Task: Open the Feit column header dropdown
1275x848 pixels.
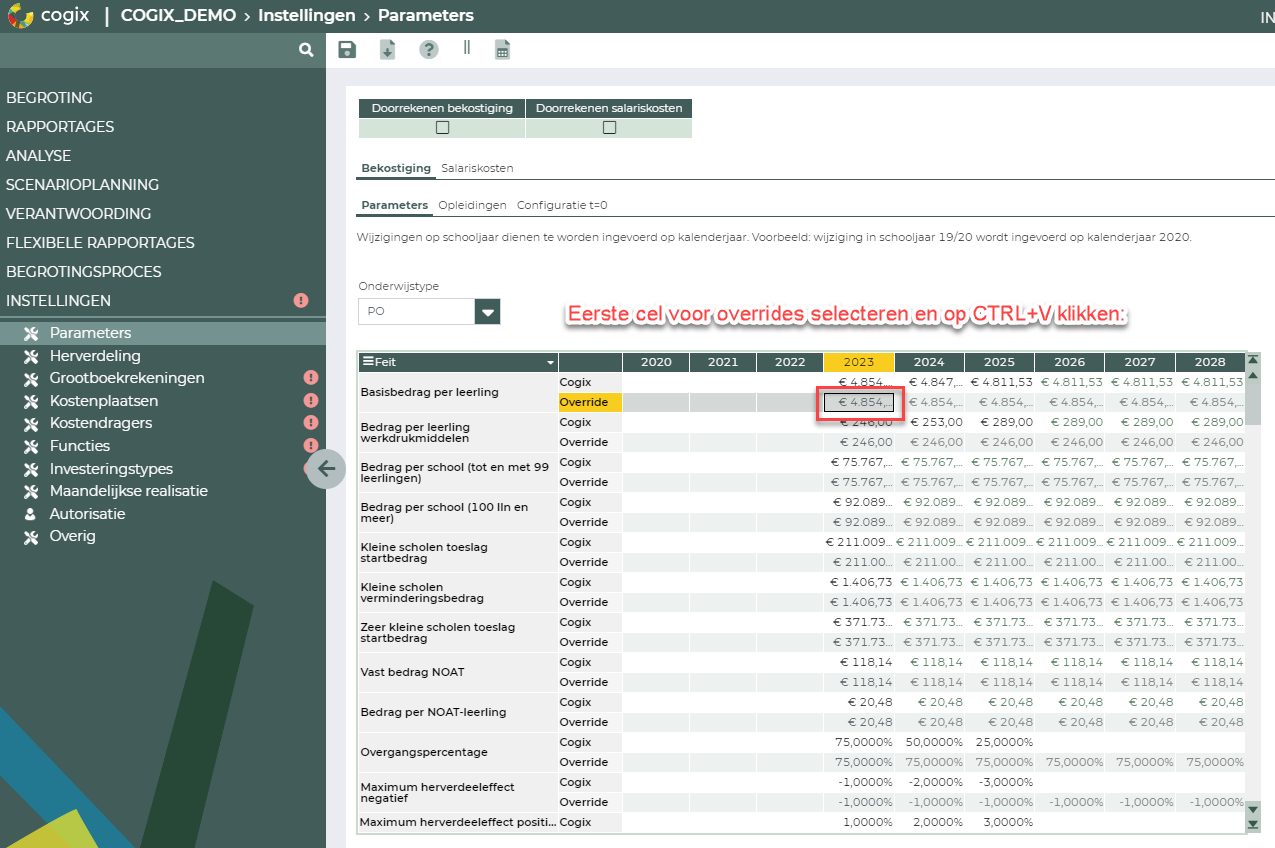Action: pos(550,362)
